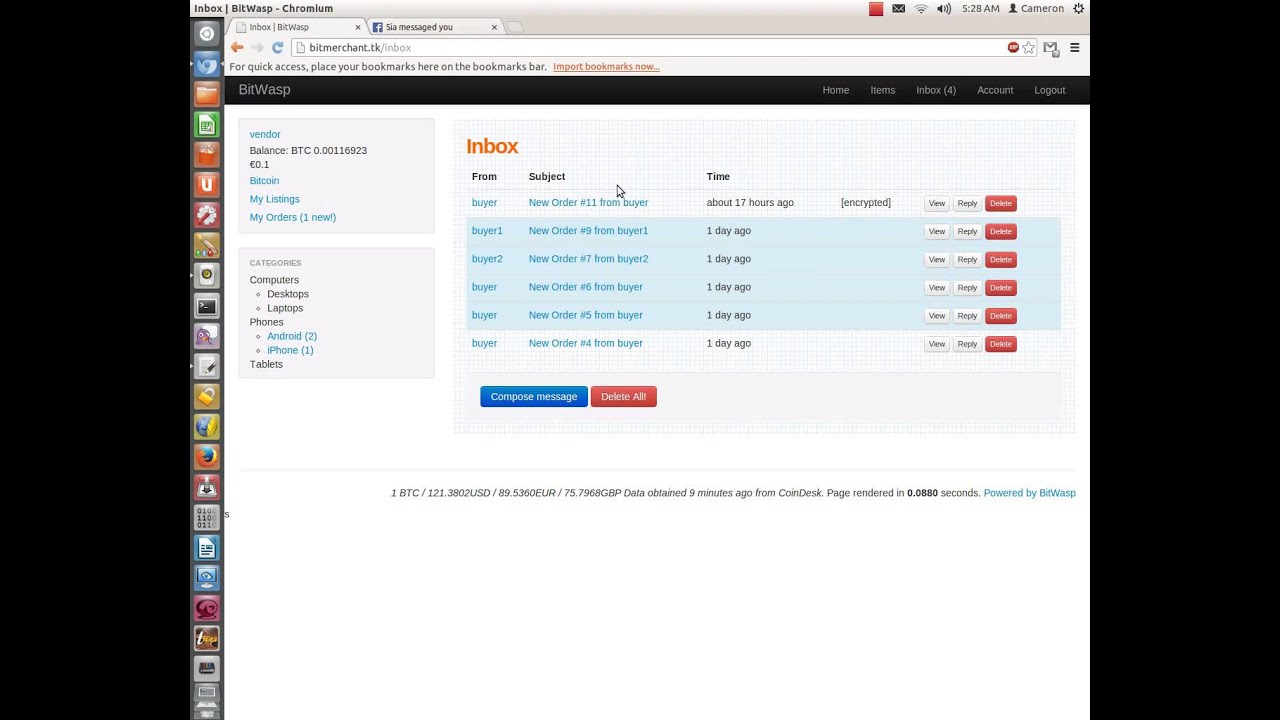Click the BitWasp brand logo link

point(264,90)
